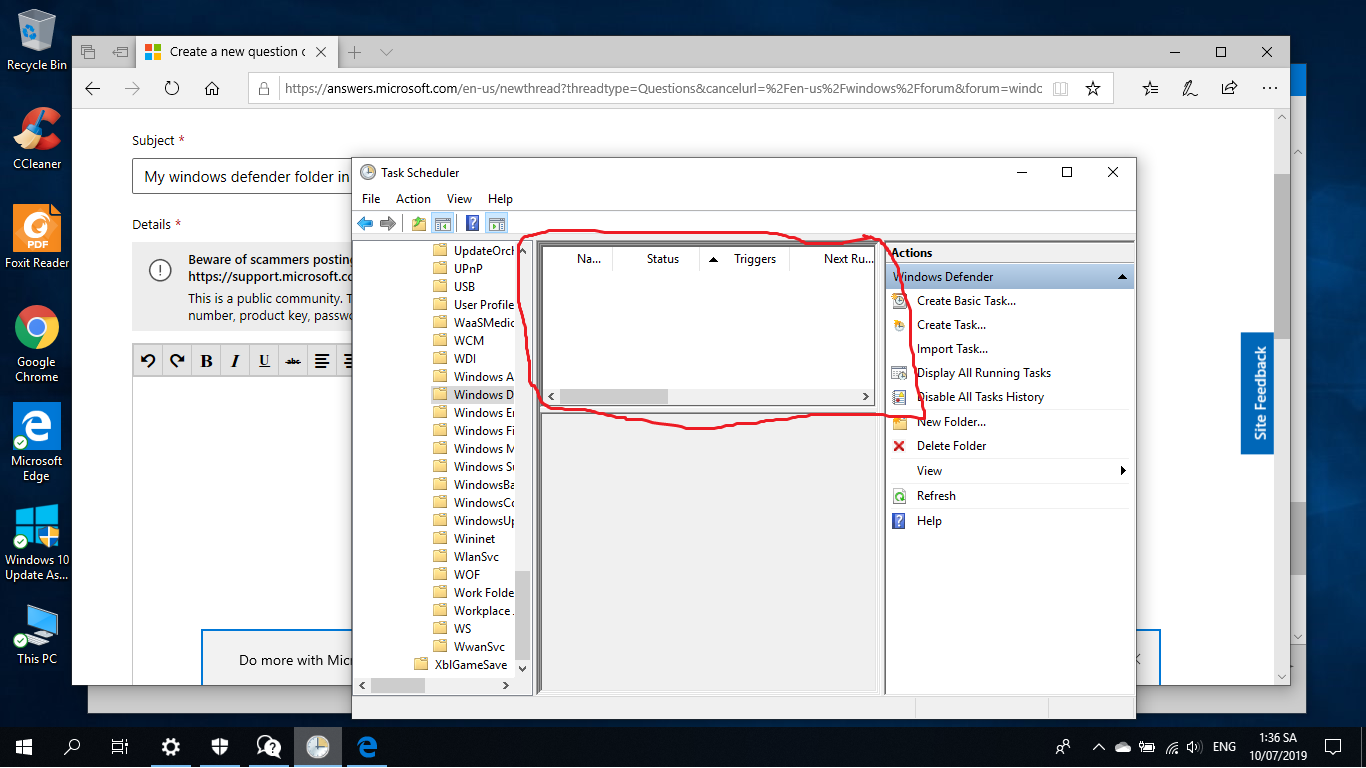This screenshot has width=1366, height=768.
Task: Open the Action Center notification icon
Action: pyautogui.click(x=1333, y=746)
